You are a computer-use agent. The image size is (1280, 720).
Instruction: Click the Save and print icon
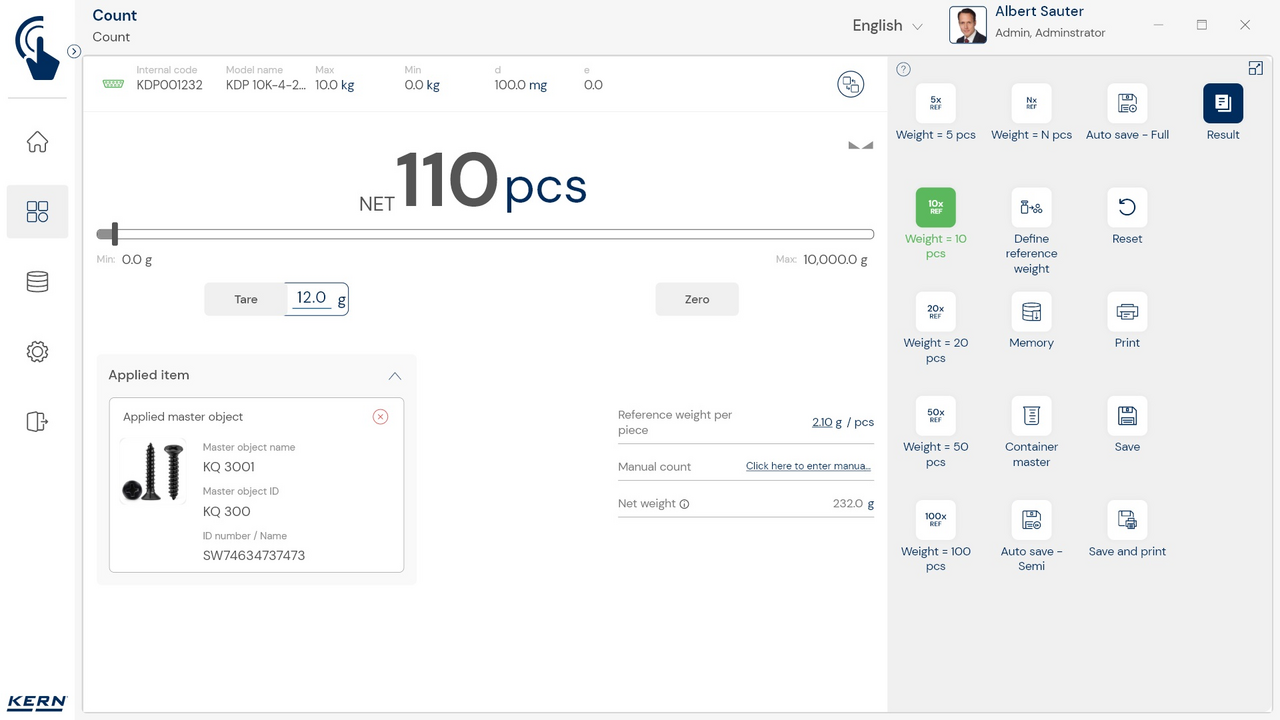[1127, 520]
